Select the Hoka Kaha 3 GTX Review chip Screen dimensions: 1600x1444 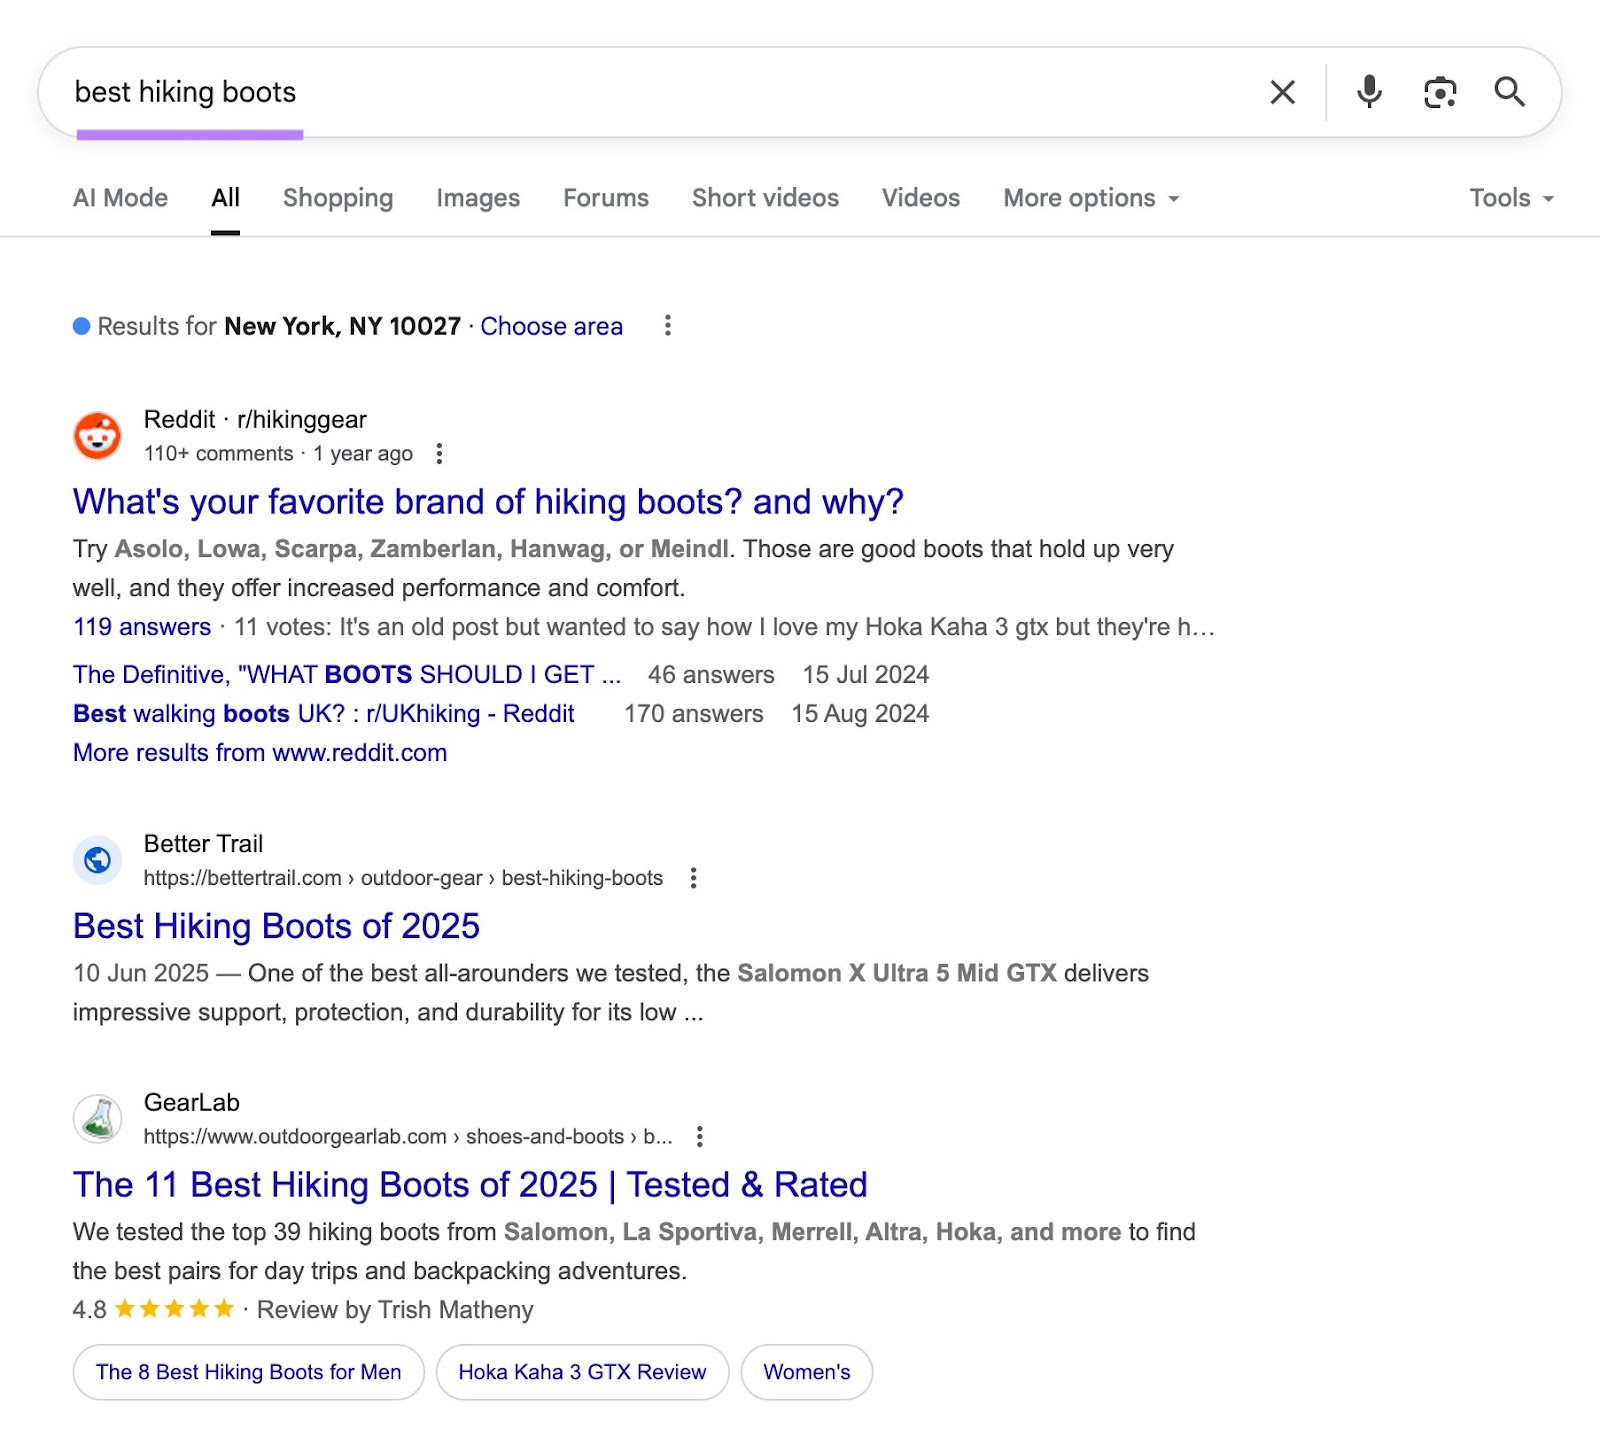(x=581, y=1372)
